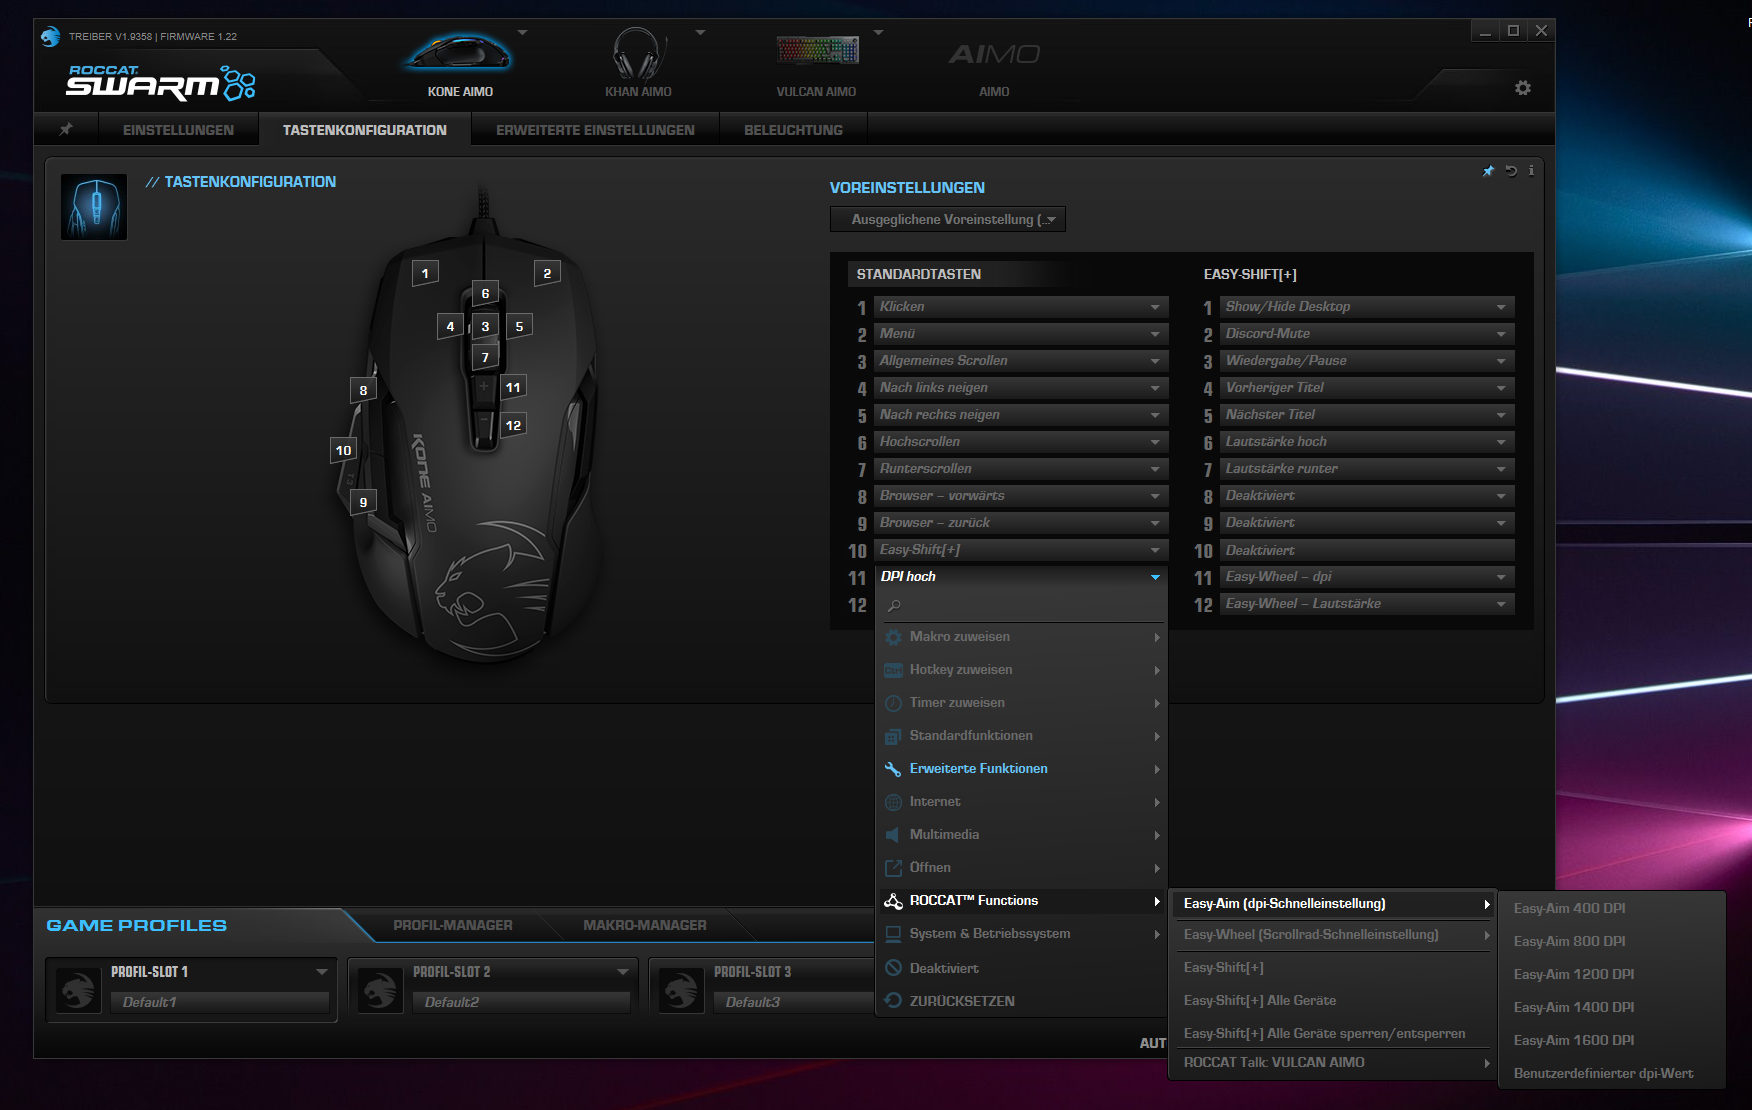Select Easy-Aim 800 DPI
This screenshot has height=1110, width=1752.
pos(1612,942)
